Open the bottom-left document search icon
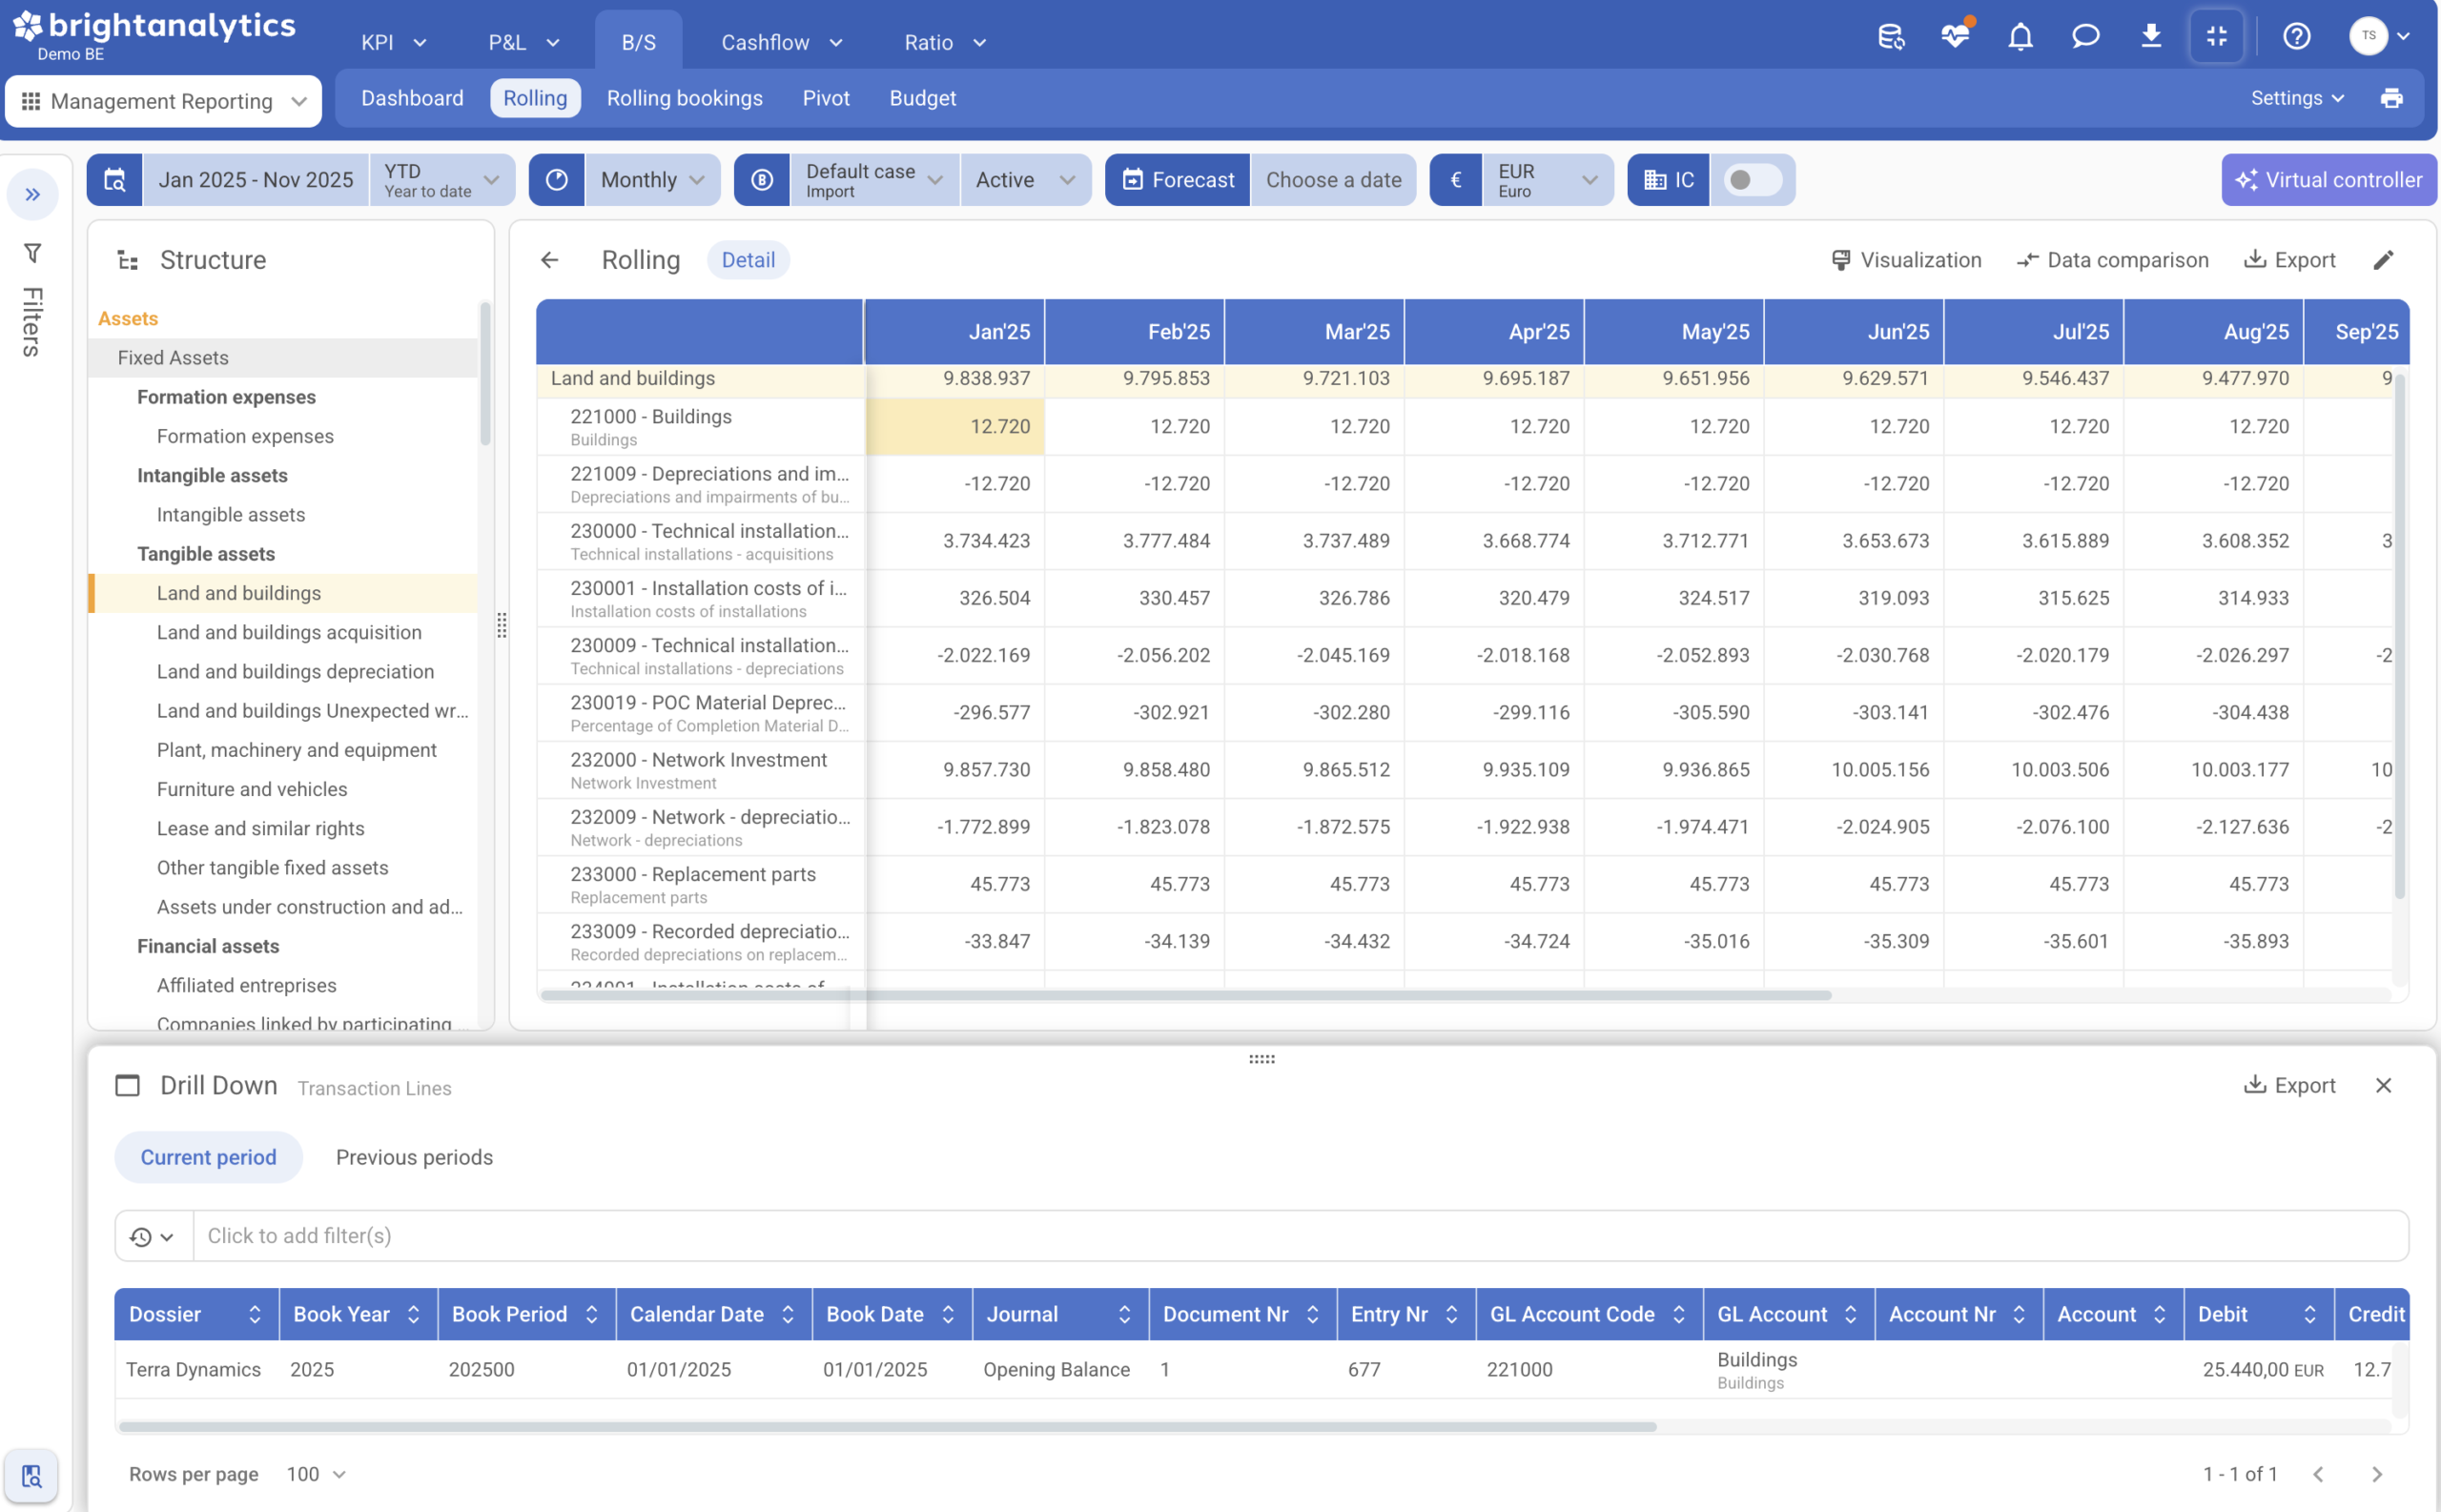2441x1512 pixels. pos(32,1476)
